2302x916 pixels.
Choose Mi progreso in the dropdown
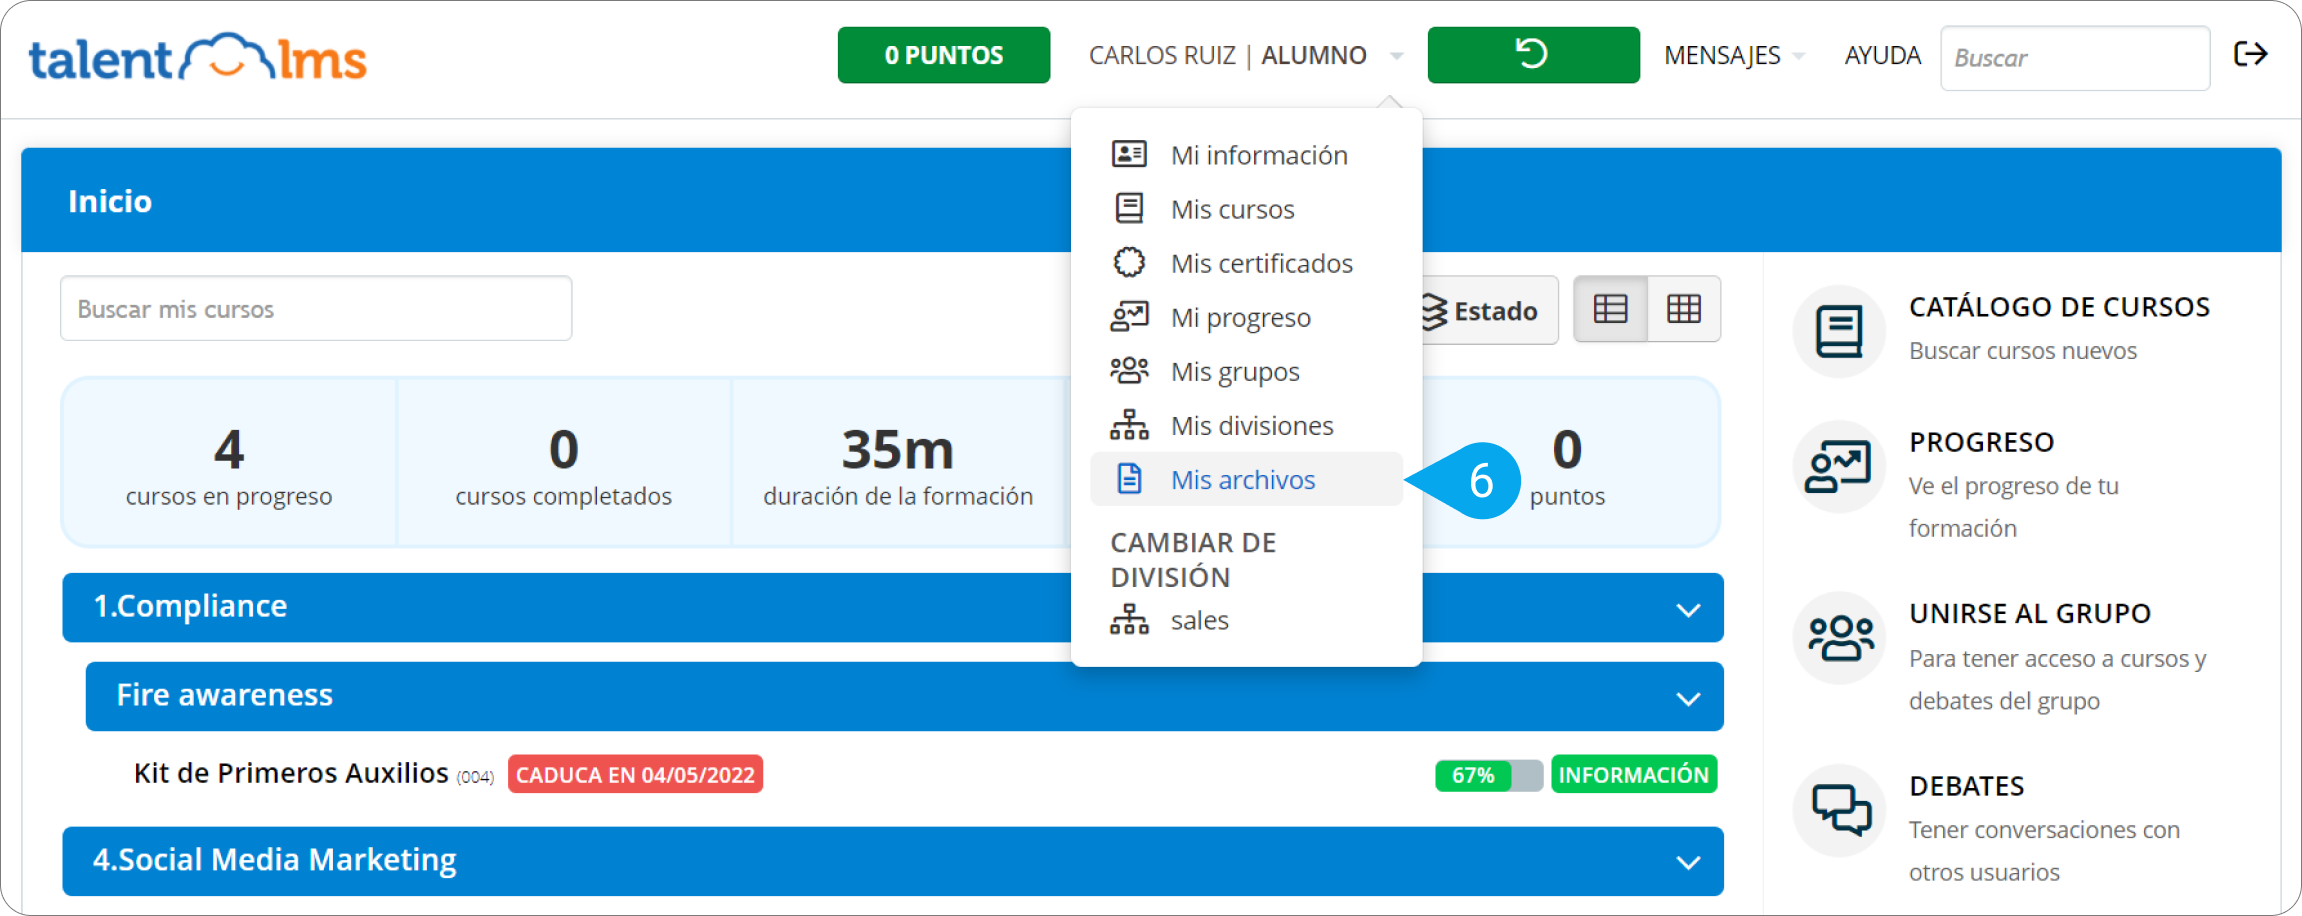click(1240, 318)
